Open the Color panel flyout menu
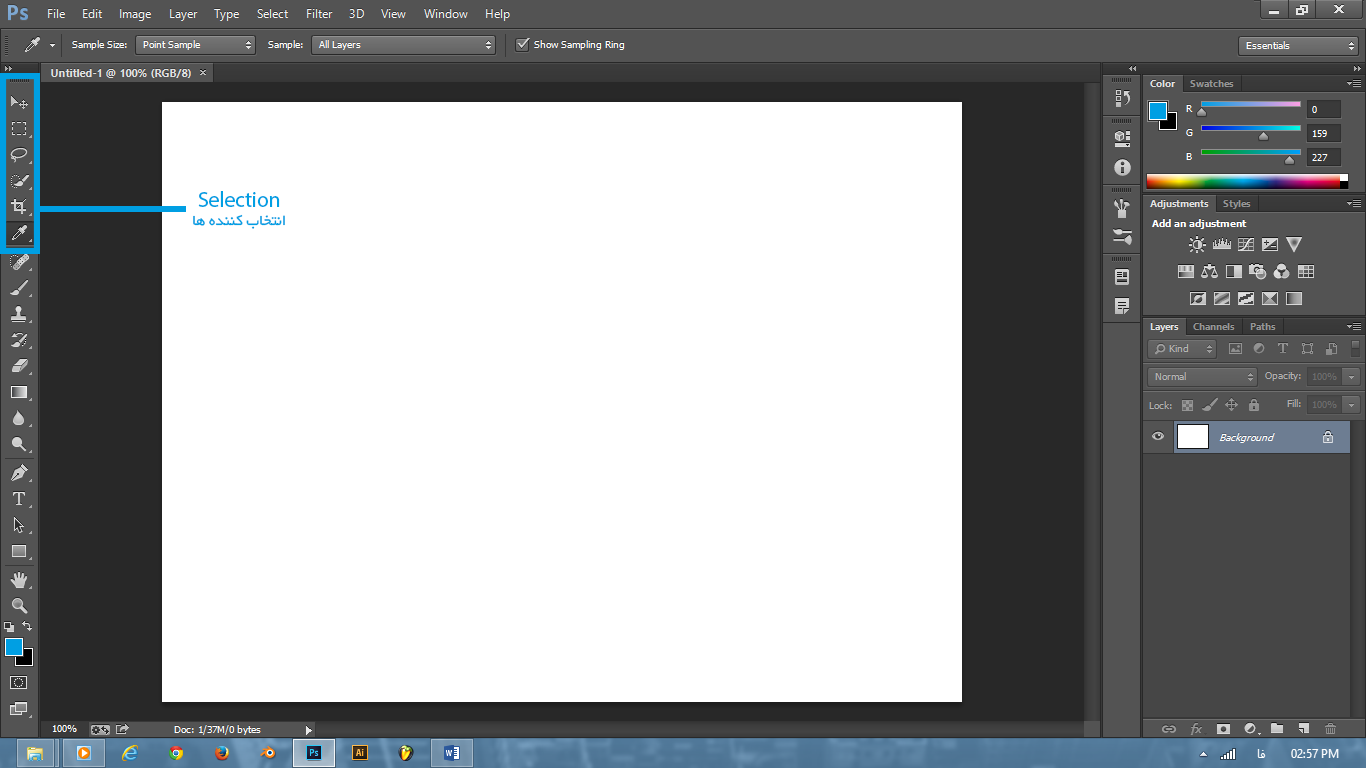 [1354, 84]
